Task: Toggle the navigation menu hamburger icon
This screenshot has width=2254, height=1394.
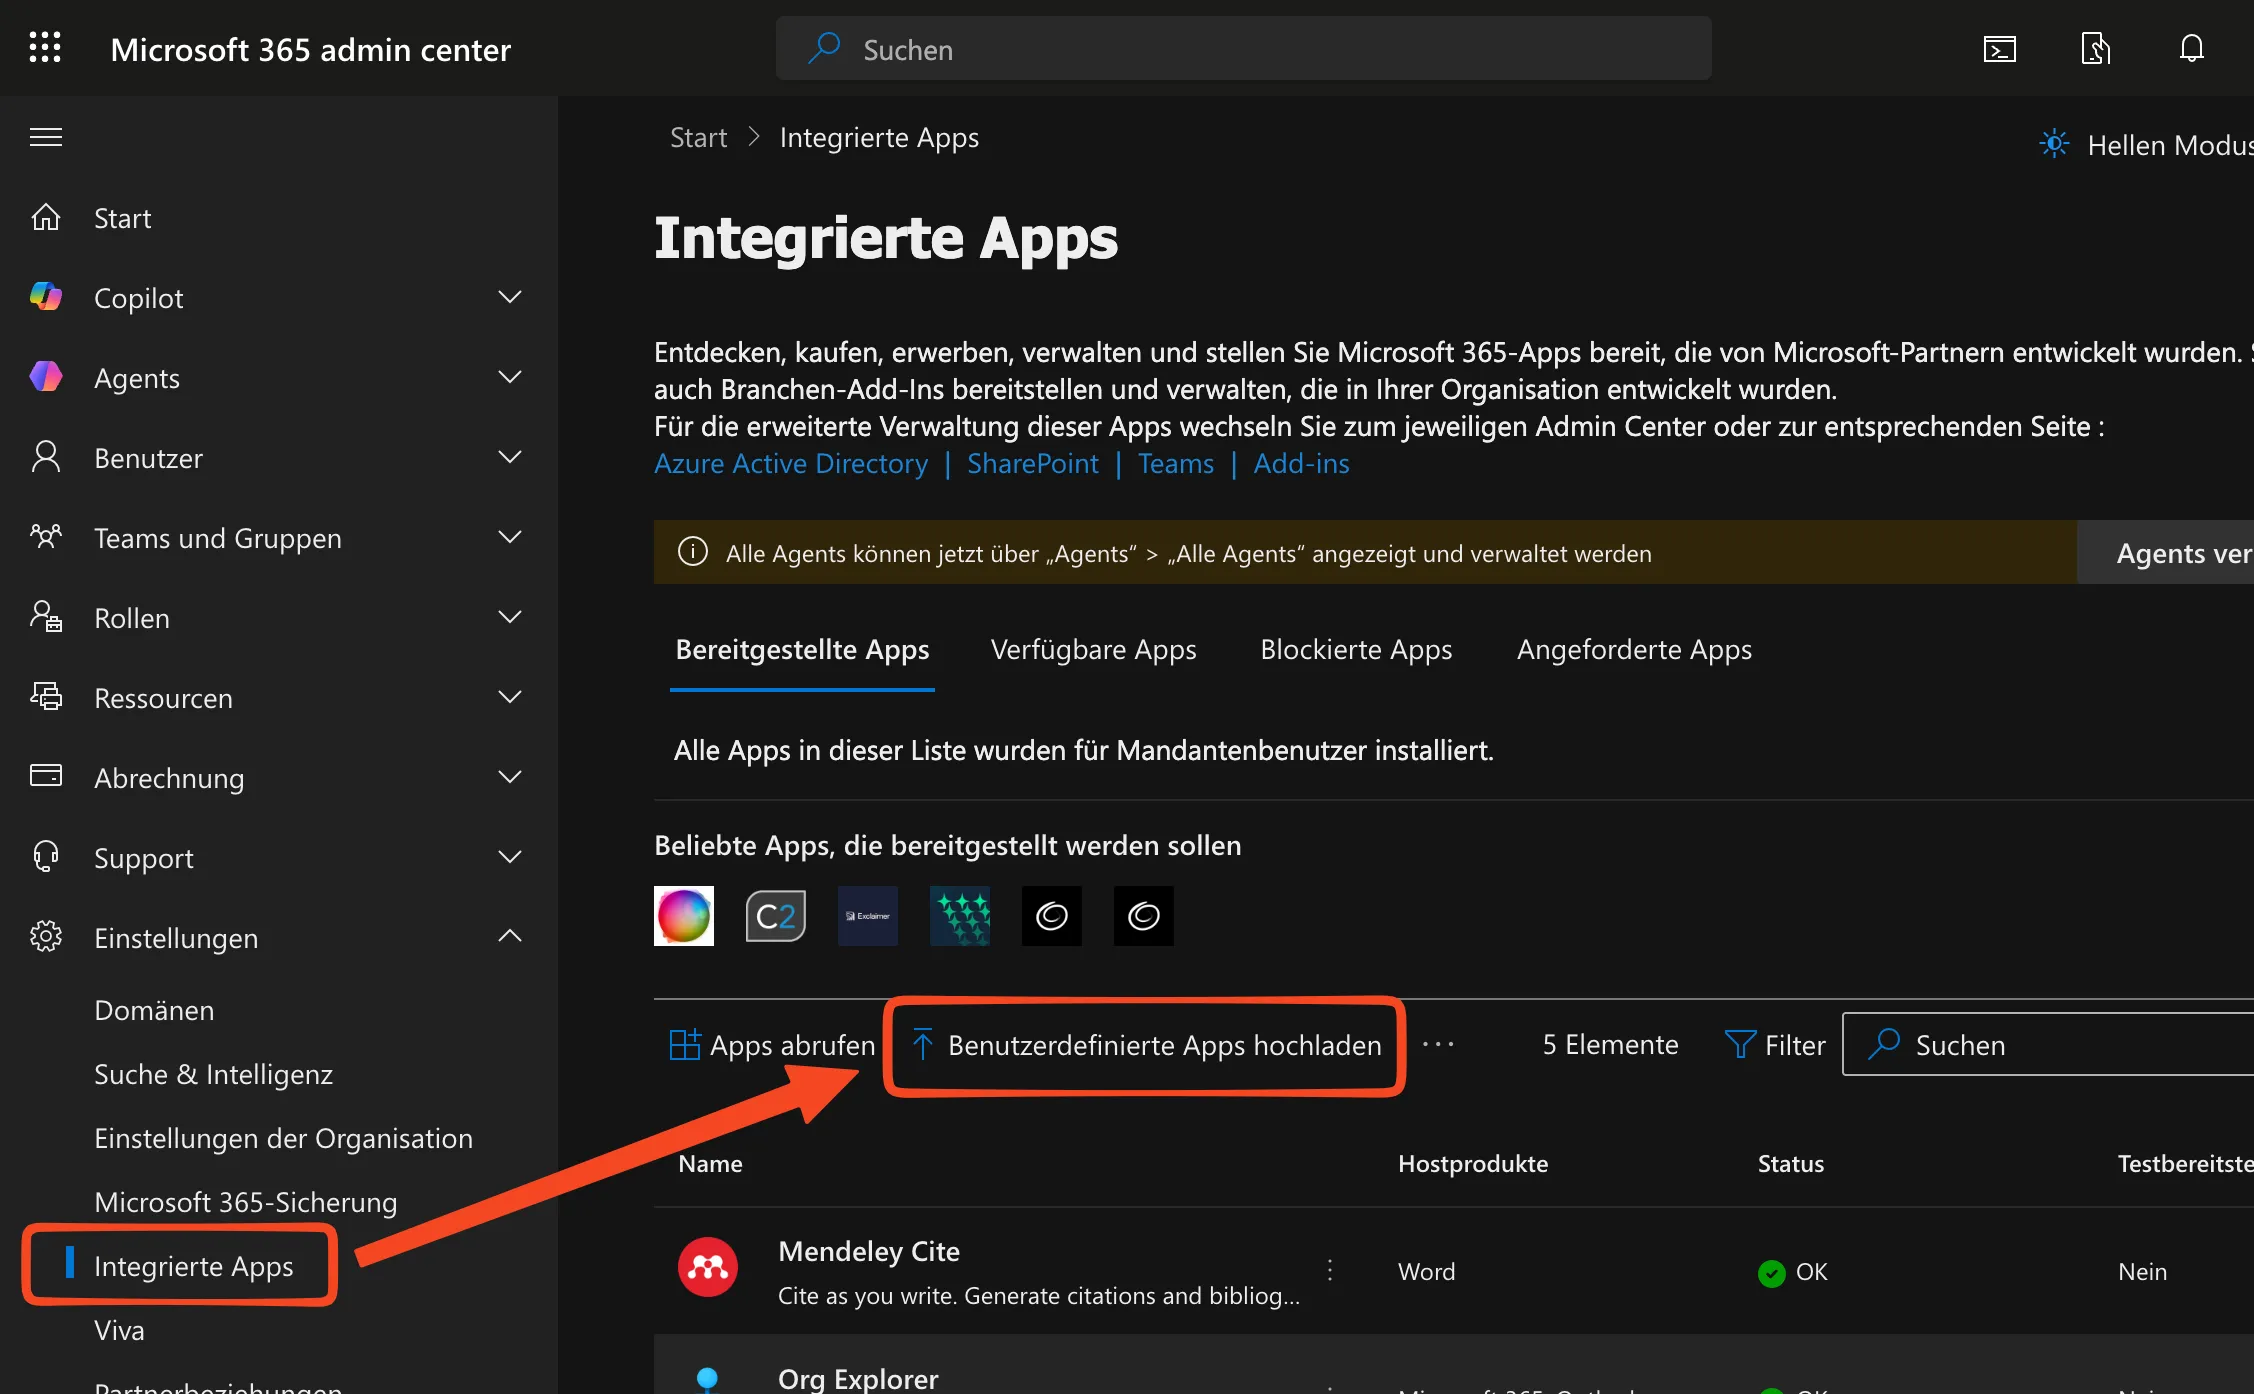Action: tap(46, 137)
